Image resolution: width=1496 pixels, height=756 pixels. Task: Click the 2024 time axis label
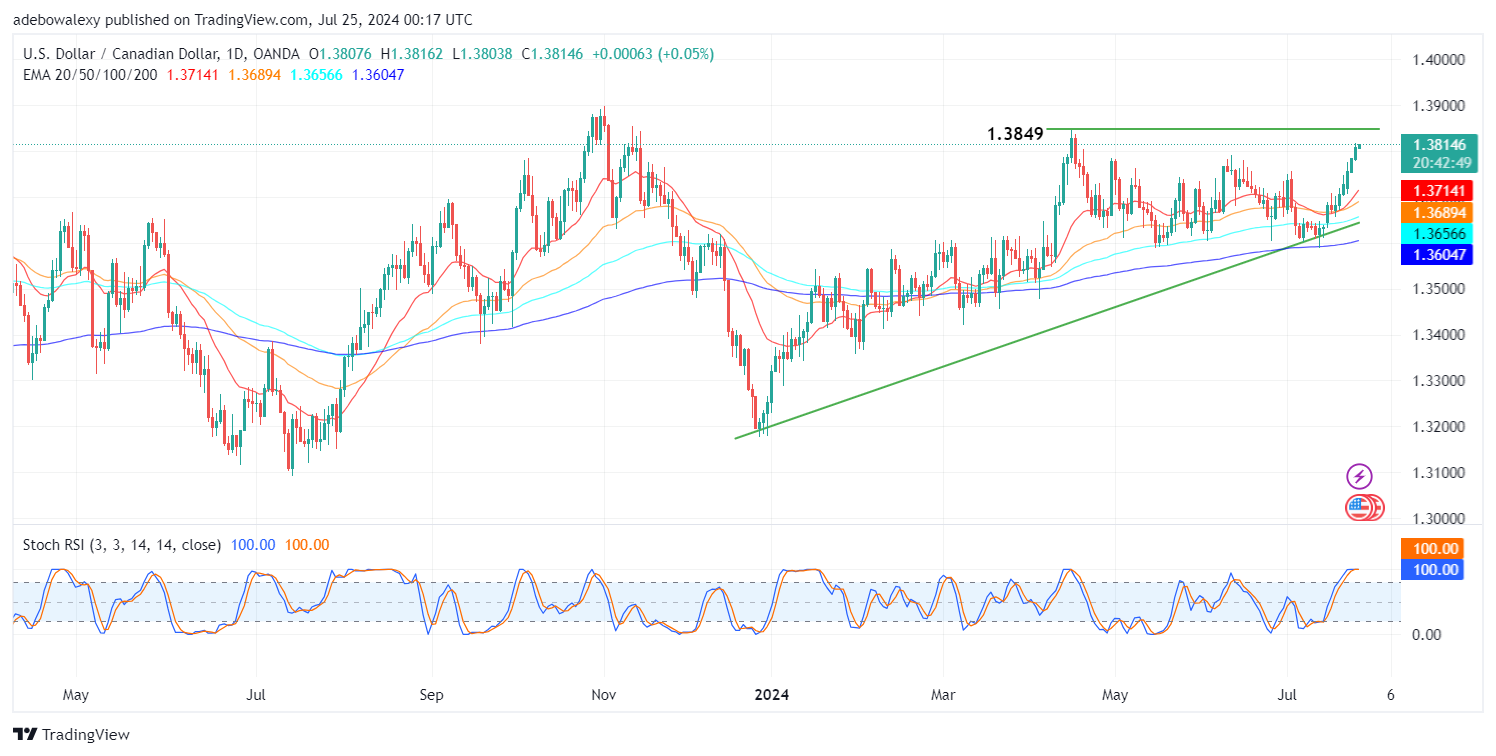[x=772, y=693]
